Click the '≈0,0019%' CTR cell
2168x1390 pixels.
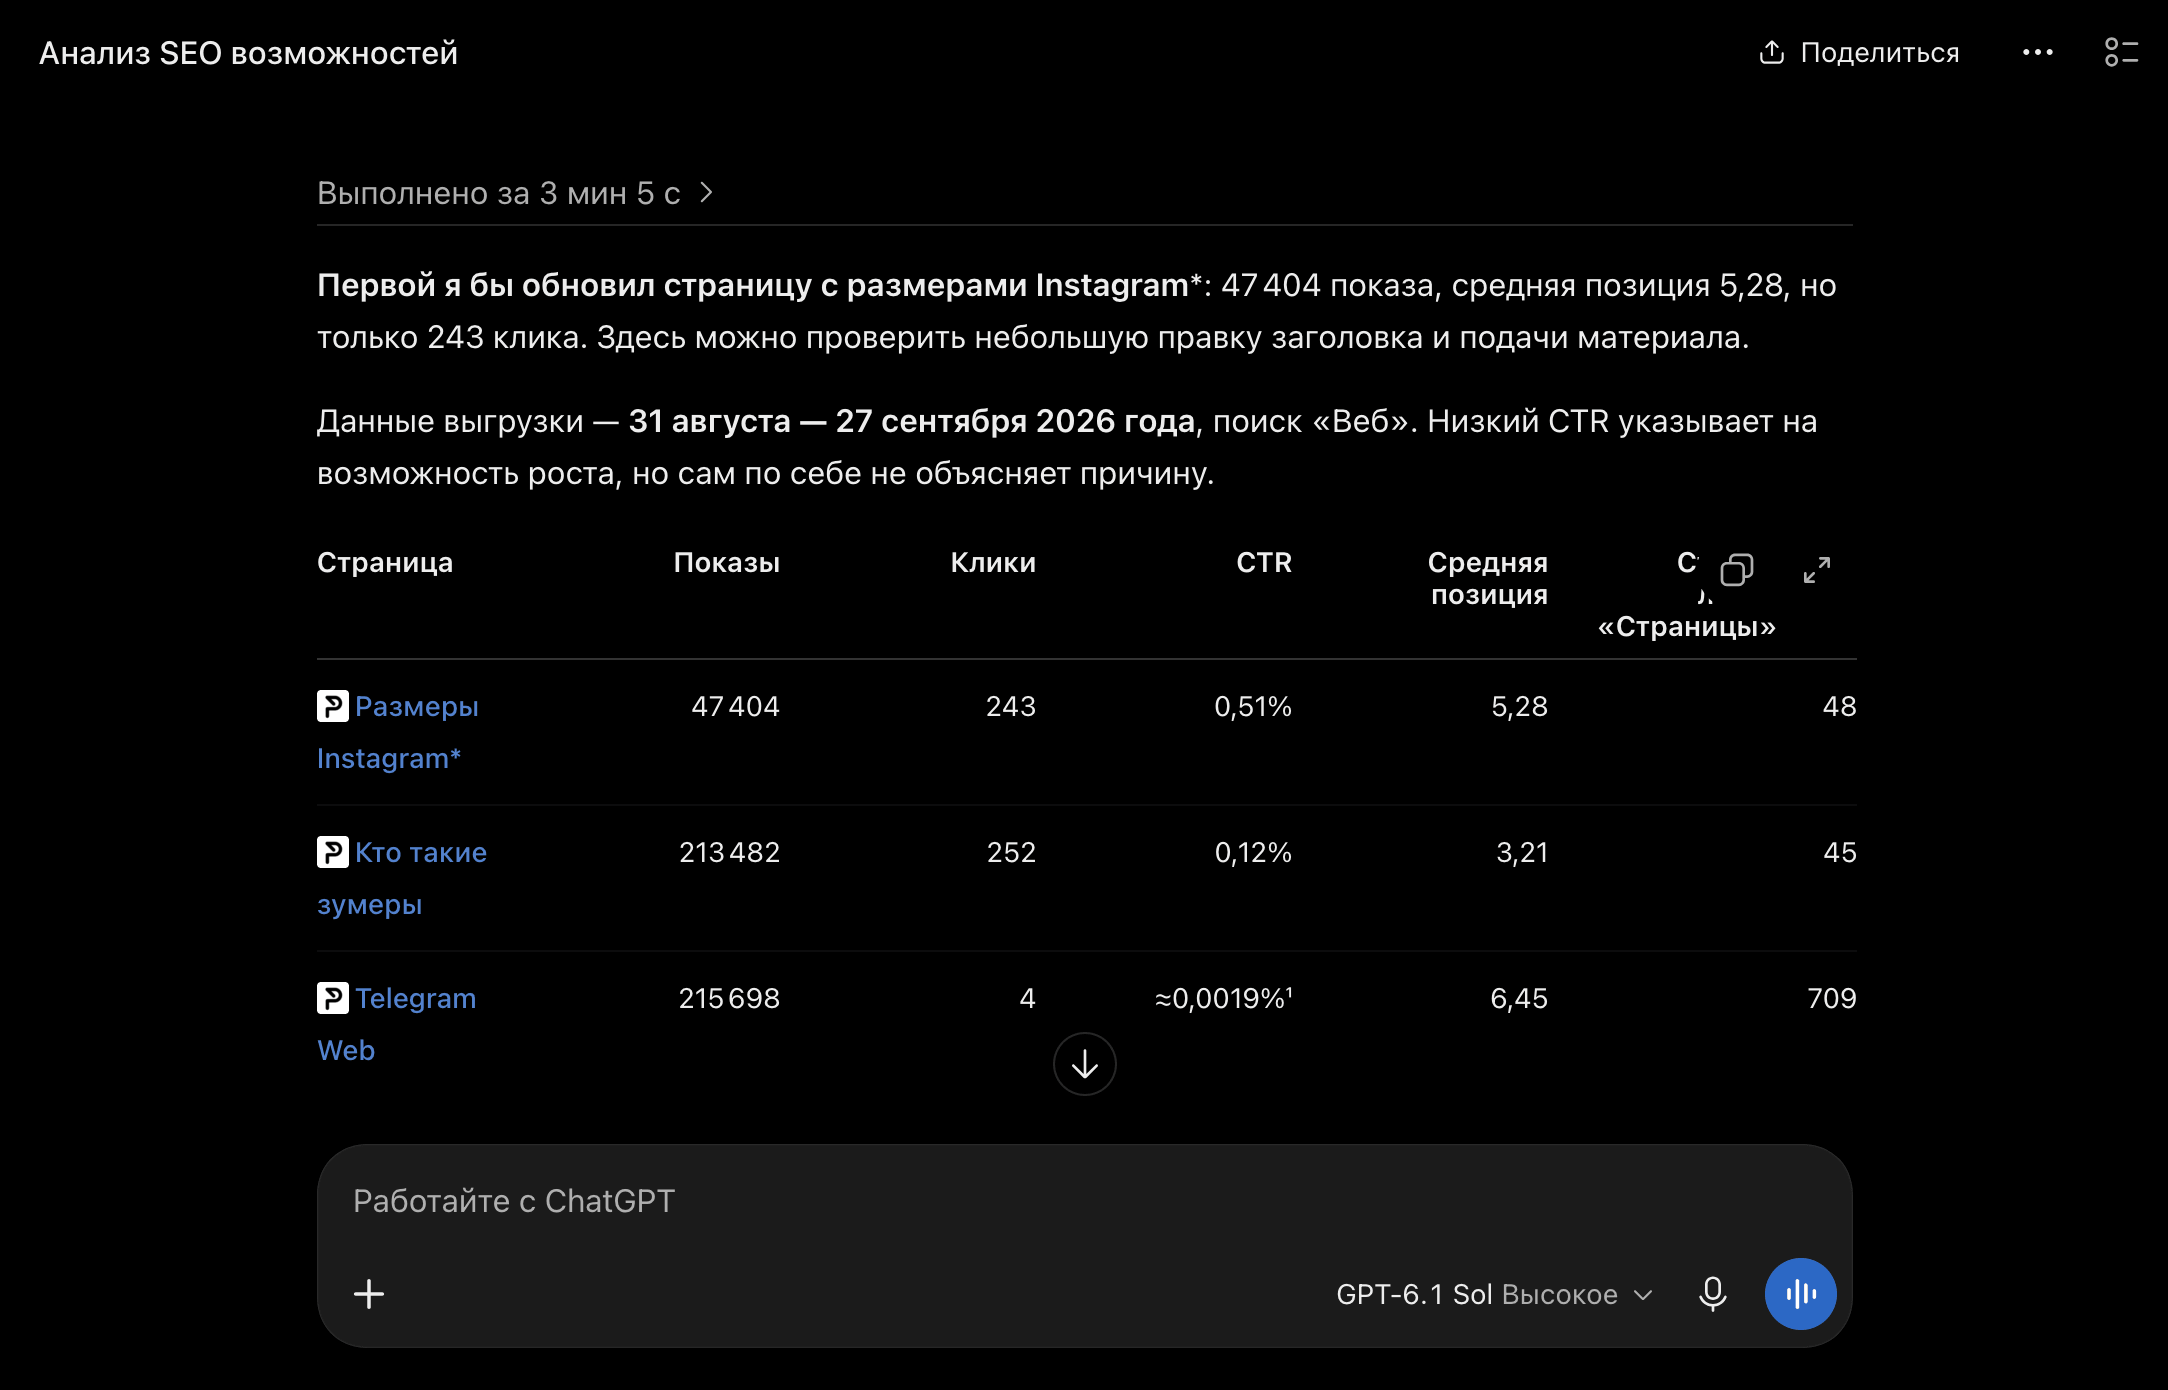pyautogui.click(x=1224, y=998)
